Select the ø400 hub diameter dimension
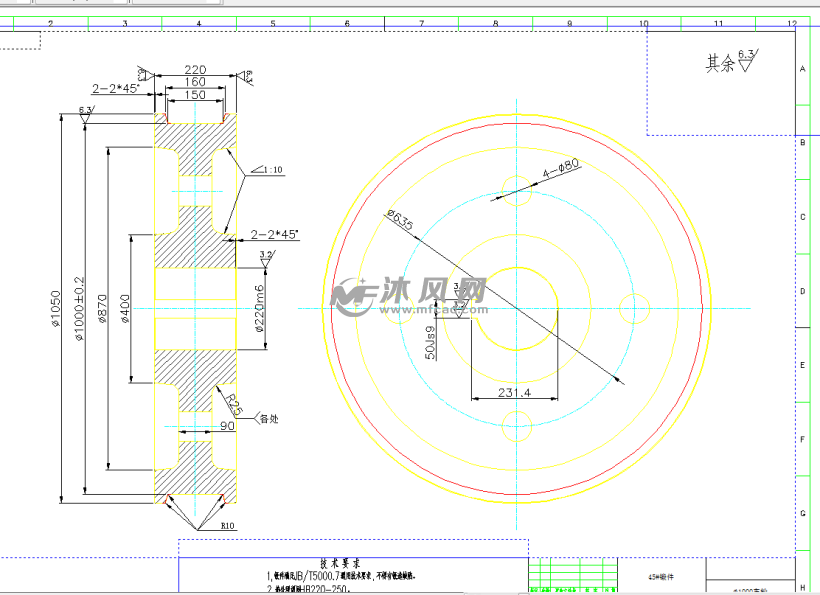 [125, 308]
